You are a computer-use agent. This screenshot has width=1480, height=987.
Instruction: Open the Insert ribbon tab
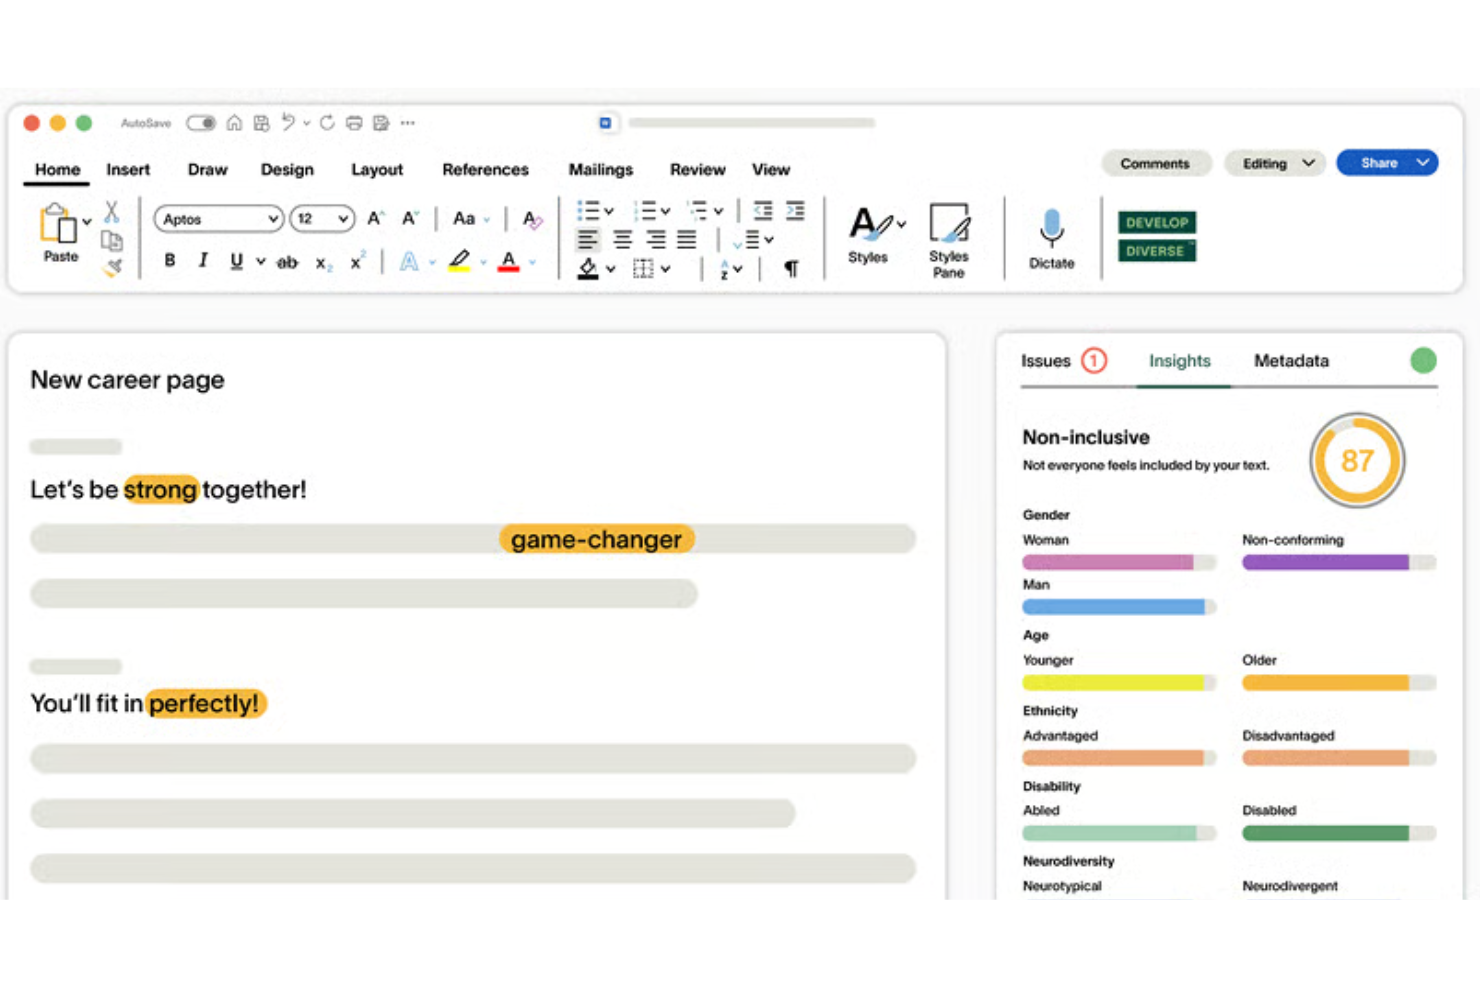128,170
